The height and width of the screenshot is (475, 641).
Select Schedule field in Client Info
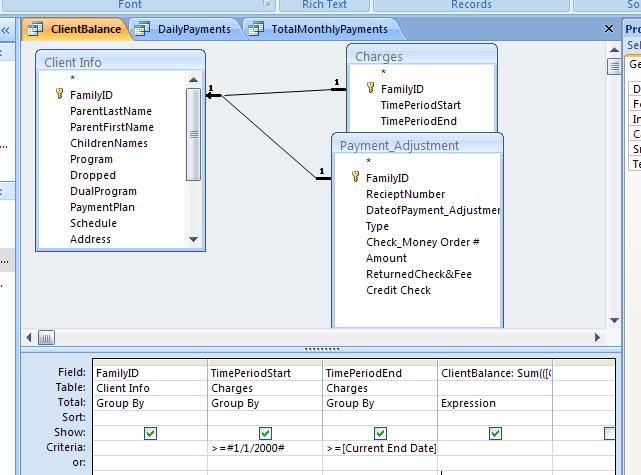93,223
